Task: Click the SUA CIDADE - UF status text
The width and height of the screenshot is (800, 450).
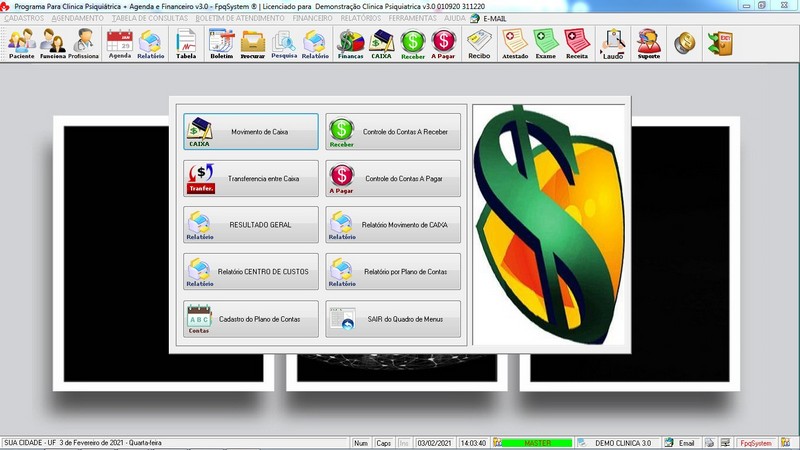Action: coord(83,443)
